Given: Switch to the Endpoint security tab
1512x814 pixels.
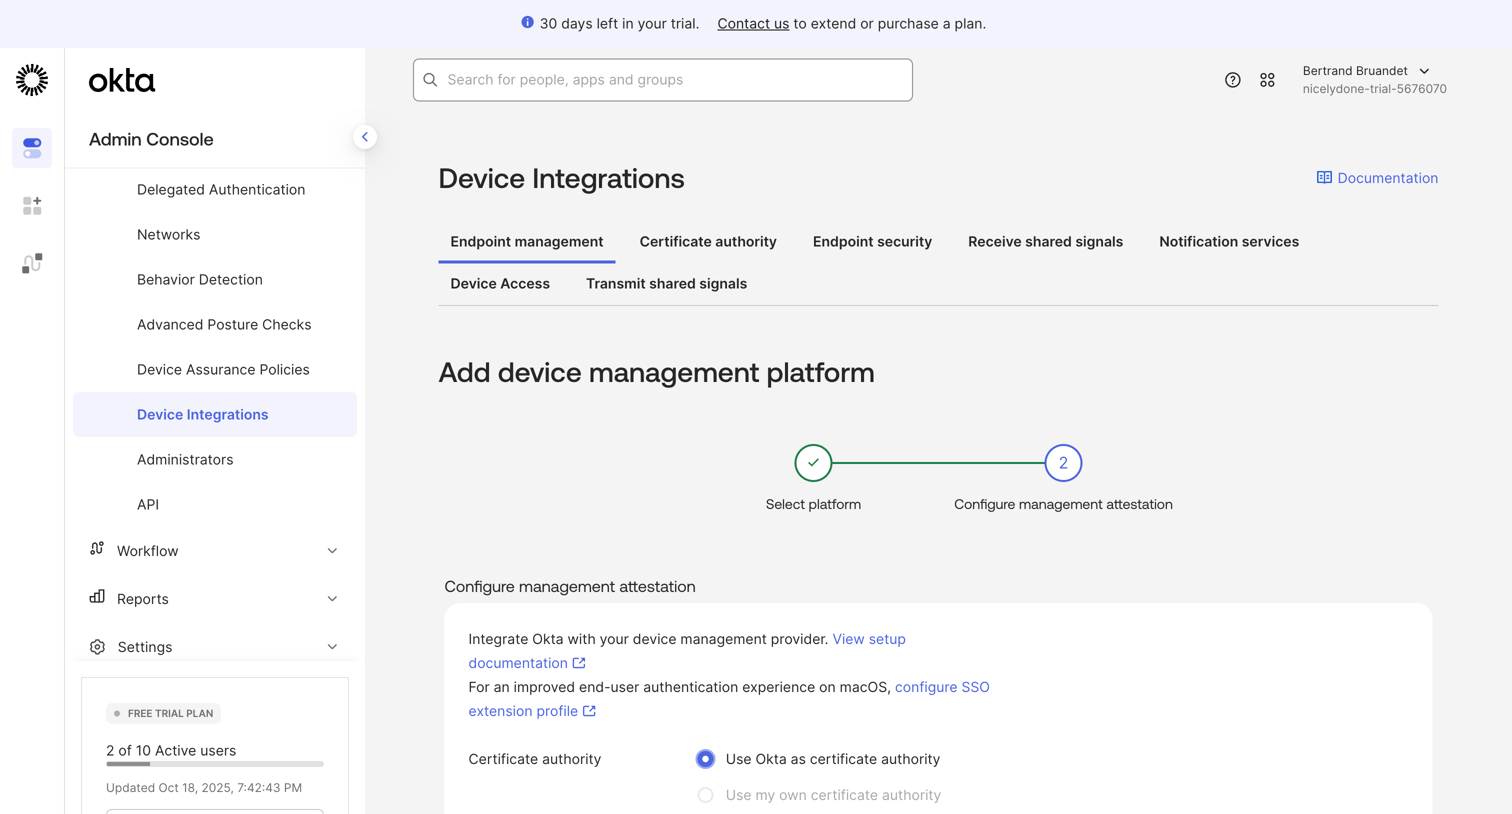Looking at the screenshot, I should pos(872,242).
